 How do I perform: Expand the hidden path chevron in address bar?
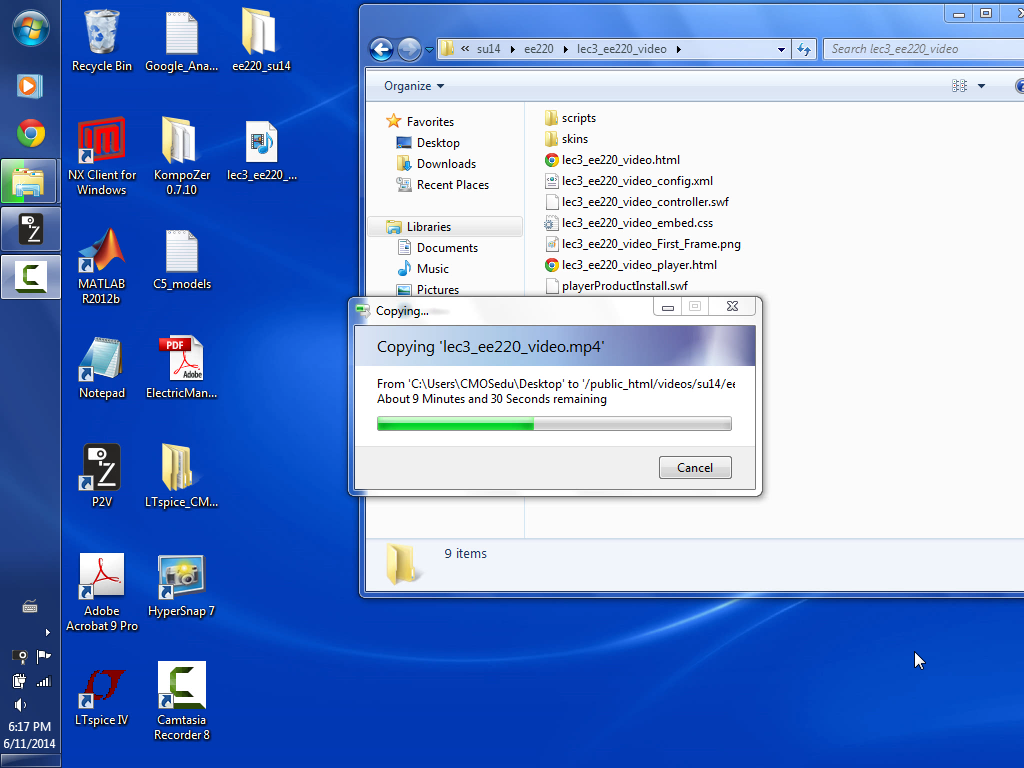pyautogui.click(x=465, y=49)
